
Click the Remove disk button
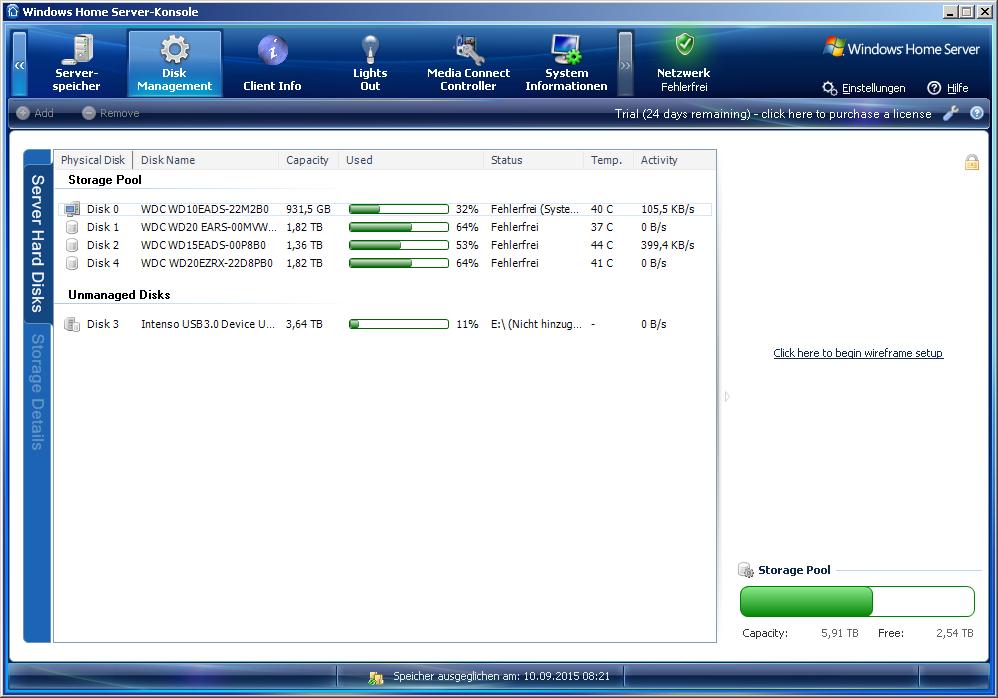(111, 113)
